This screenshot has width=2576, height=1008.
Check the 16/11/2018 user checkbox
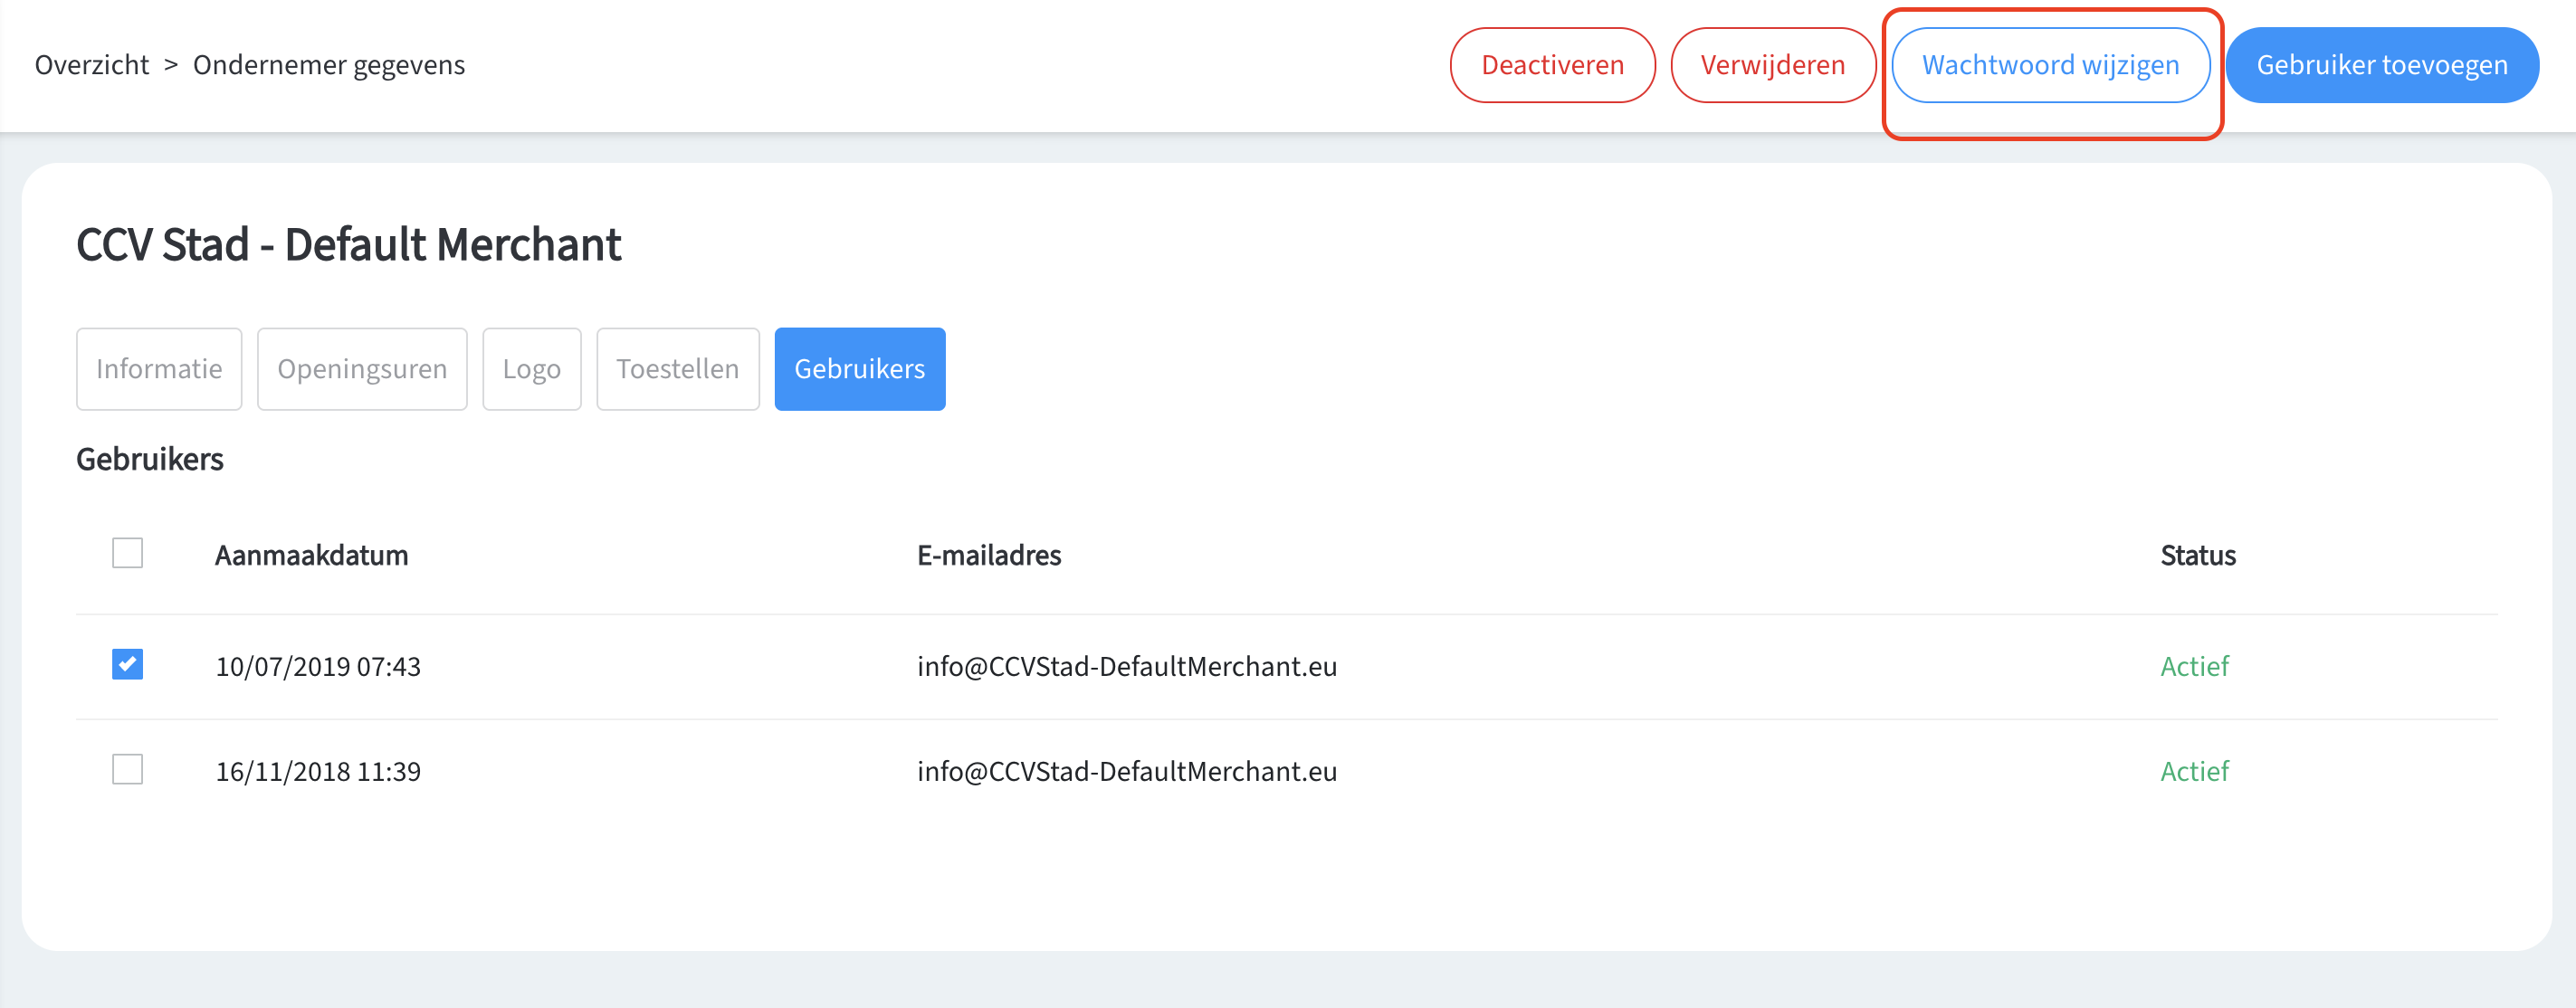click(x=128, y=769)
